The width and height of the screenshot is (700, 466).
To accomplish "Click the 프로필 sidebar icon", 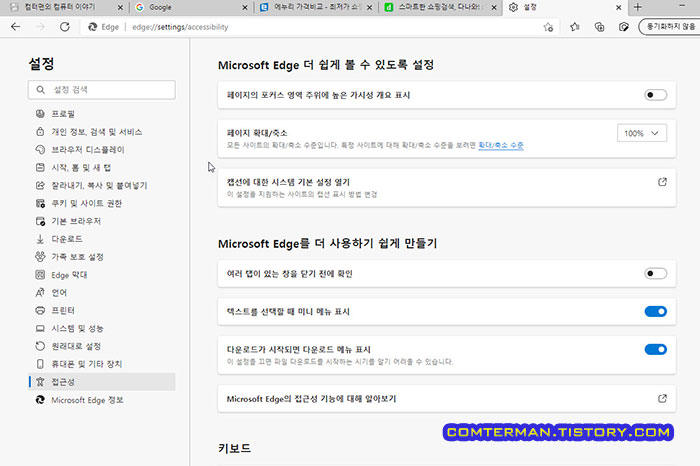I will point(40,114).
